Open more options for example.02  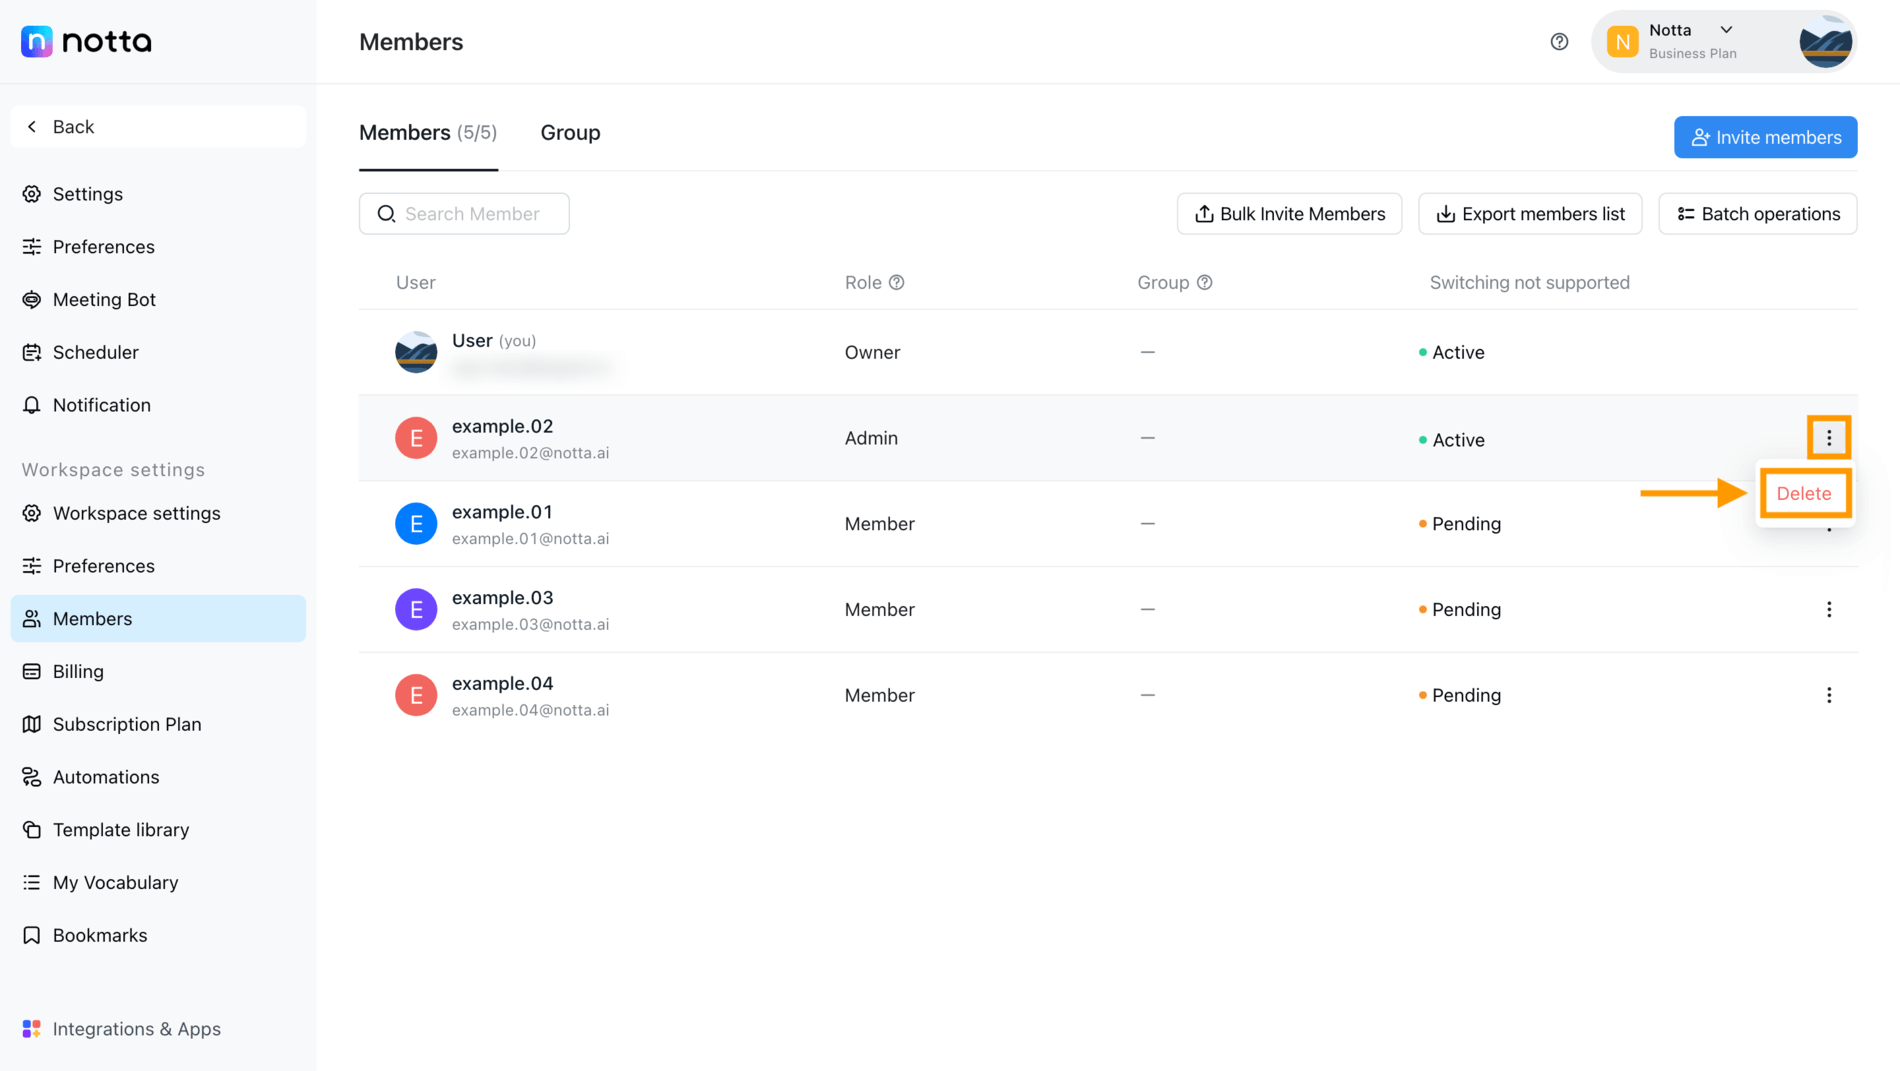pyautogui.click(x=1828, y=438)
